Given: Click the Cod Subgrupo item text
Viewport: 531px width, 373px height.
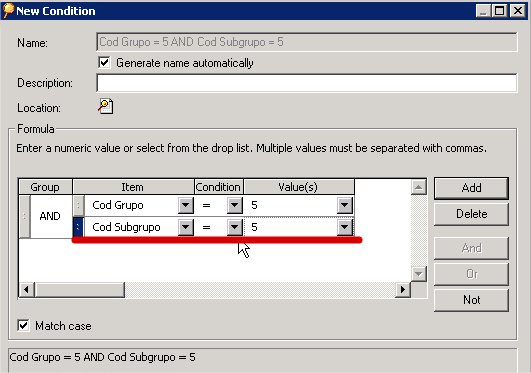Looking at the screenshot, I should tap(126, 227).
